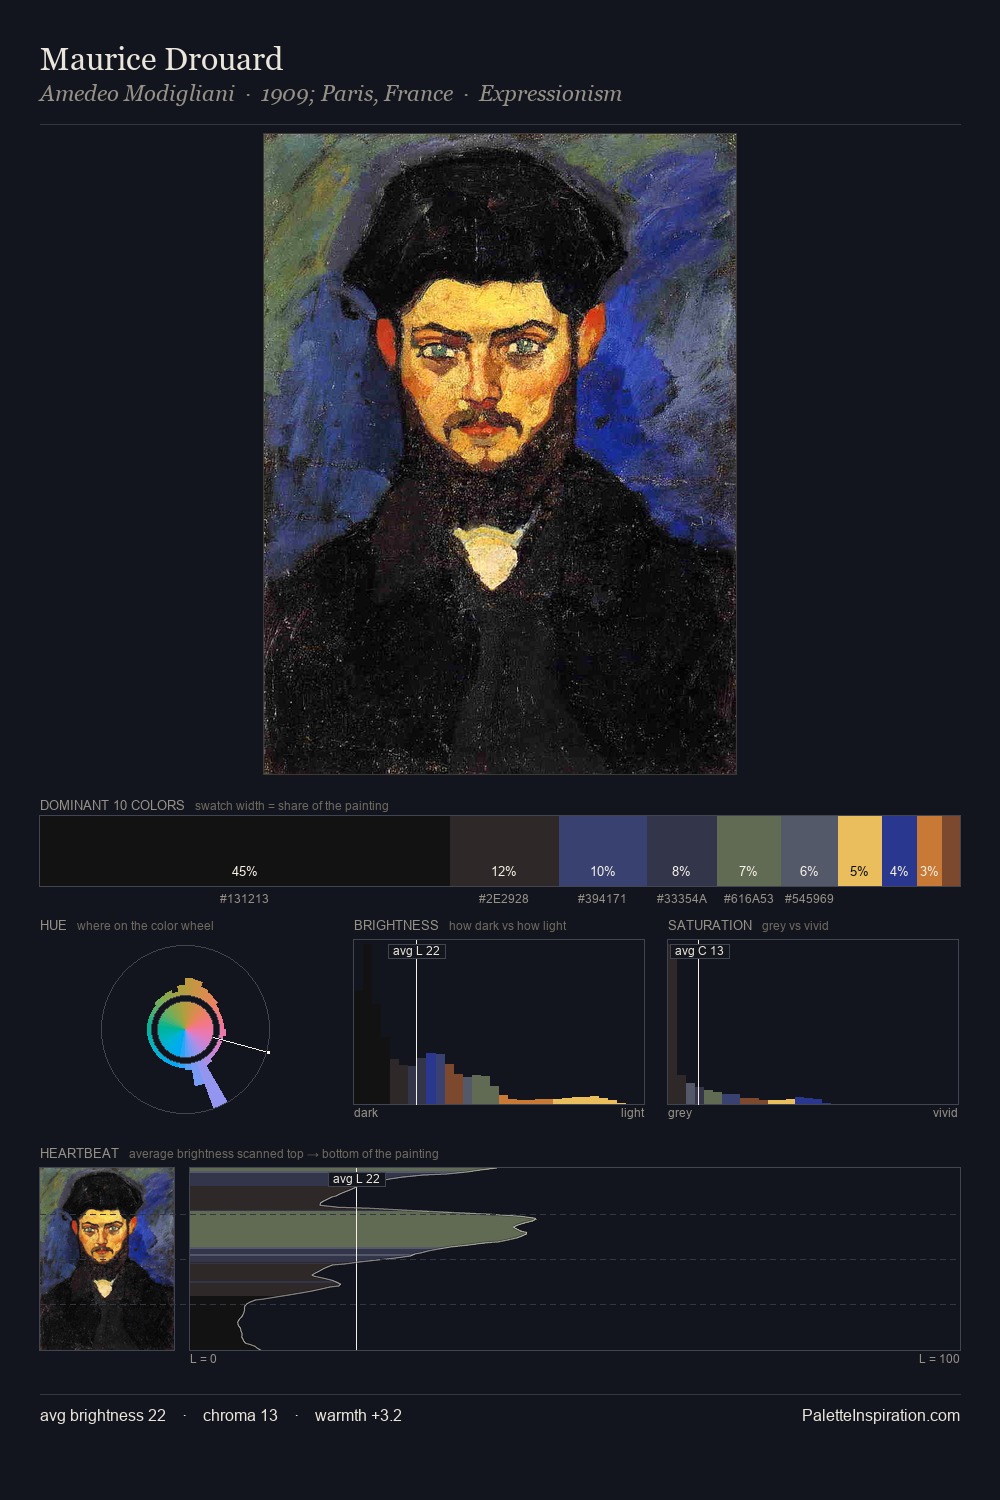
Task: Click the 'BRIGHTNESS' section heading
Action: coord(396,925)
